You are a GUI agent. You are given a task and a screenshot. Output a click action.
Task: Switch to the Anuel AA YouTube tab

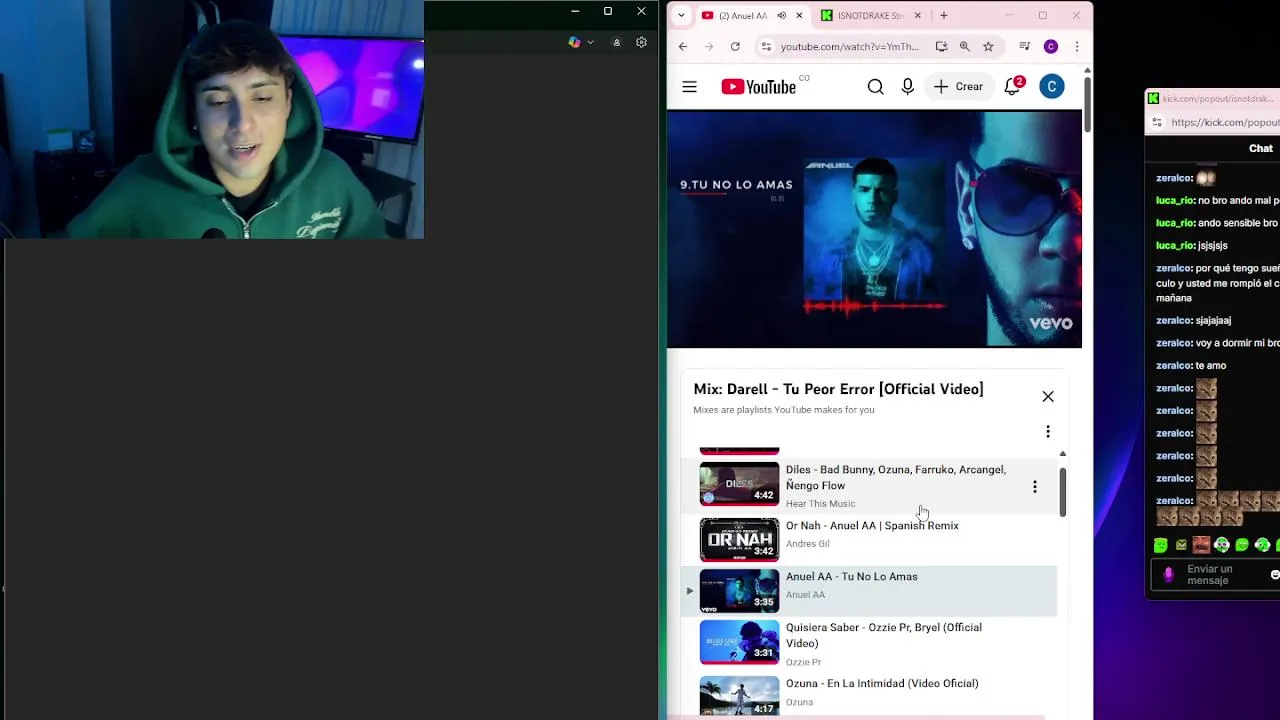click(742, 15)
